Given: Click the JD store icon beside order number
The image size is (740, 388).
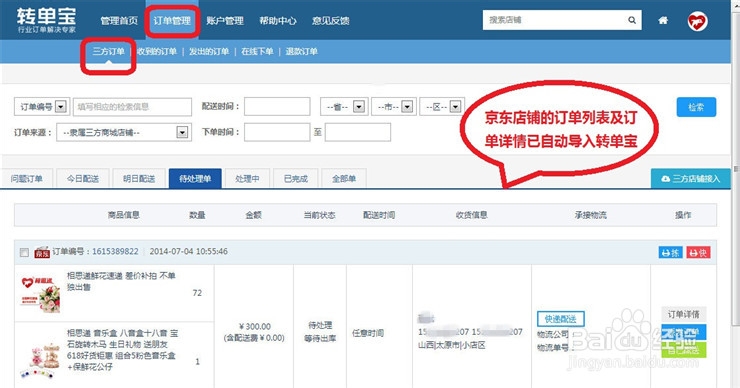Looking at the screenshot, I should (x=42, y=252).
